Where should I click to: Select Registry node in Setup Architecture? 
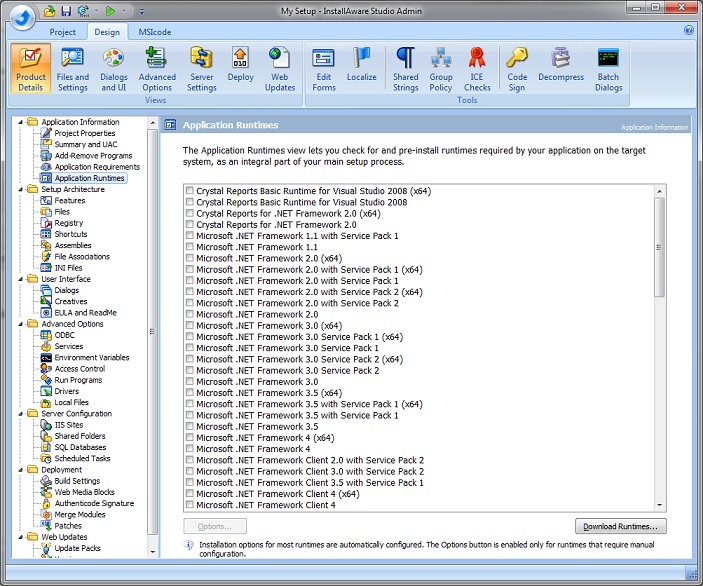pyautogui.click(x=69, y=223)
